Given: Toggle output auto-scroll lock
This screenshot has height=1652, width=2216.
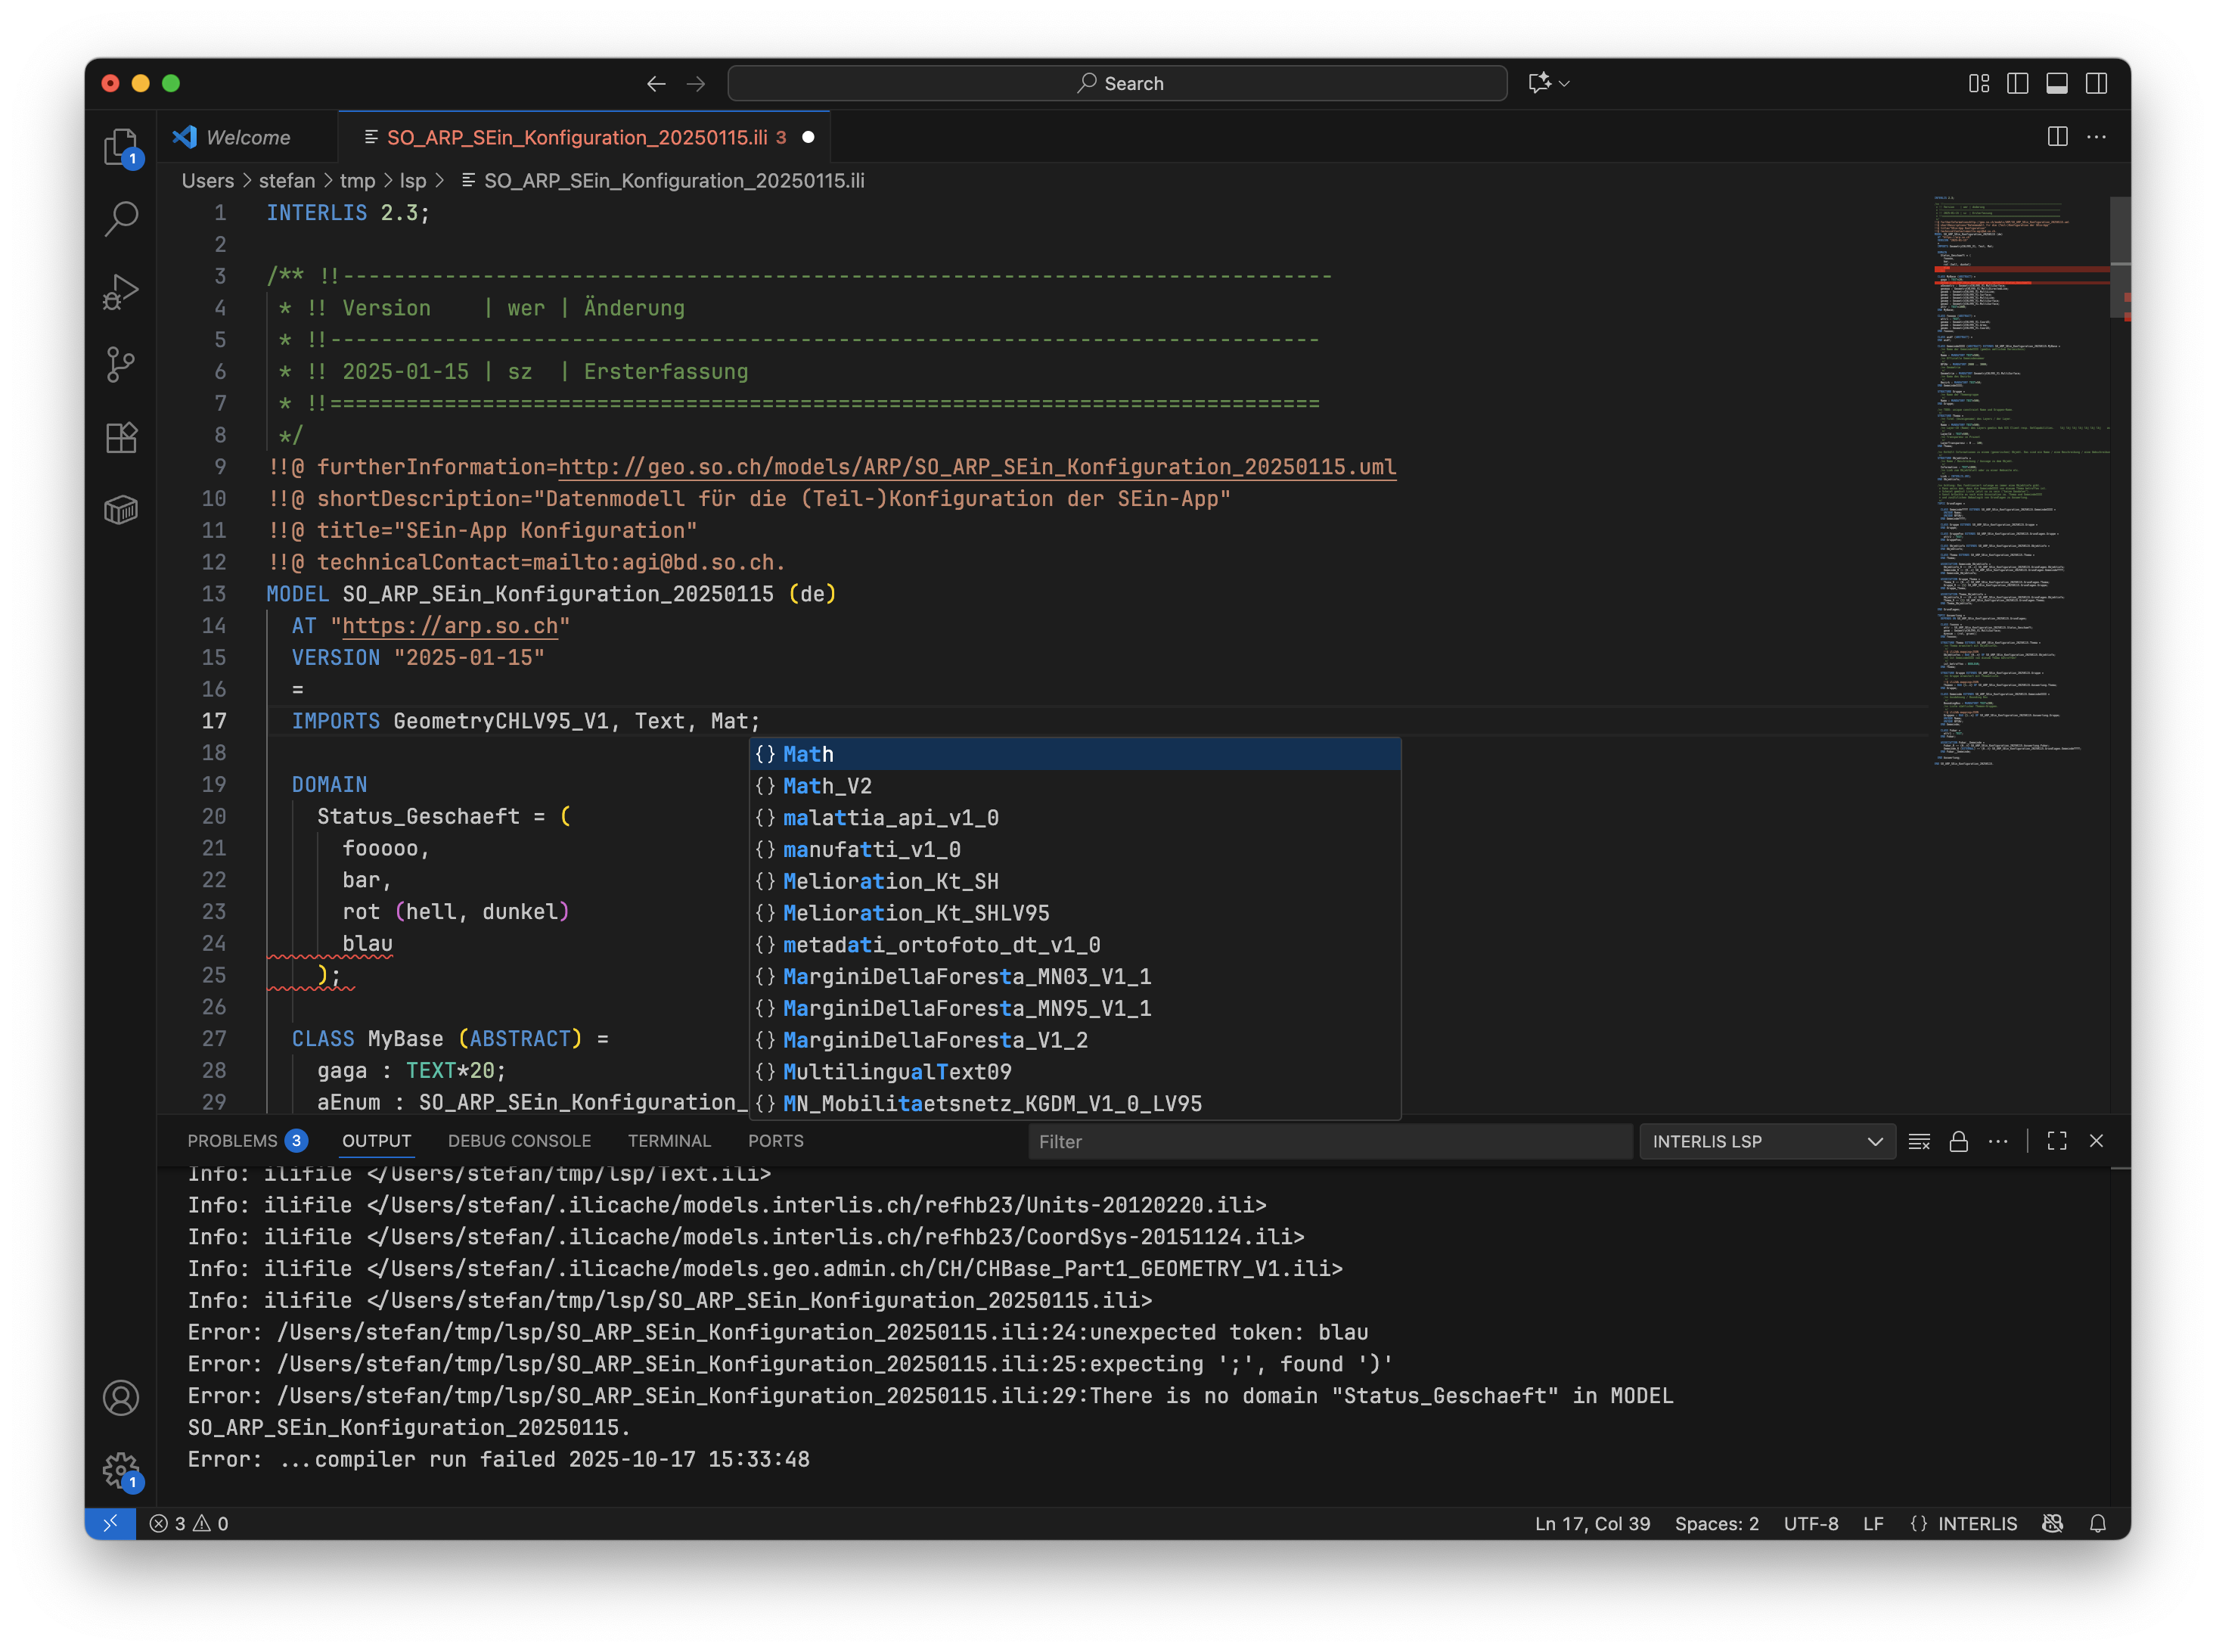Looking at the screenshot, I should point(1958,1141).
